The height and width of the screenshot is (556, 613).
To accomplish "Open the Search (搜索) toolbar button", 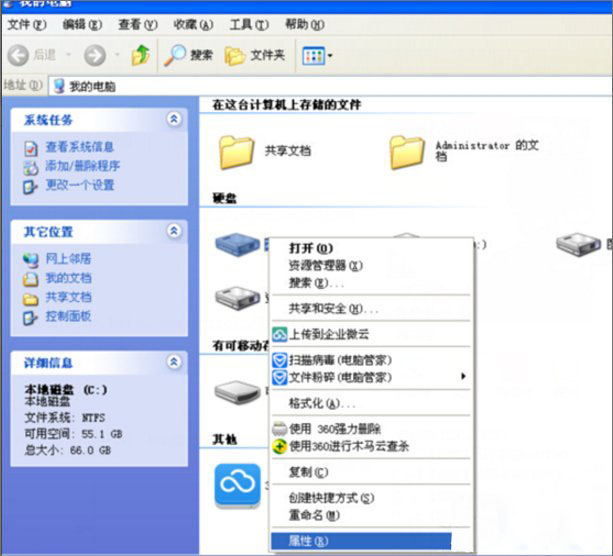I will click(x=188, y=55).
